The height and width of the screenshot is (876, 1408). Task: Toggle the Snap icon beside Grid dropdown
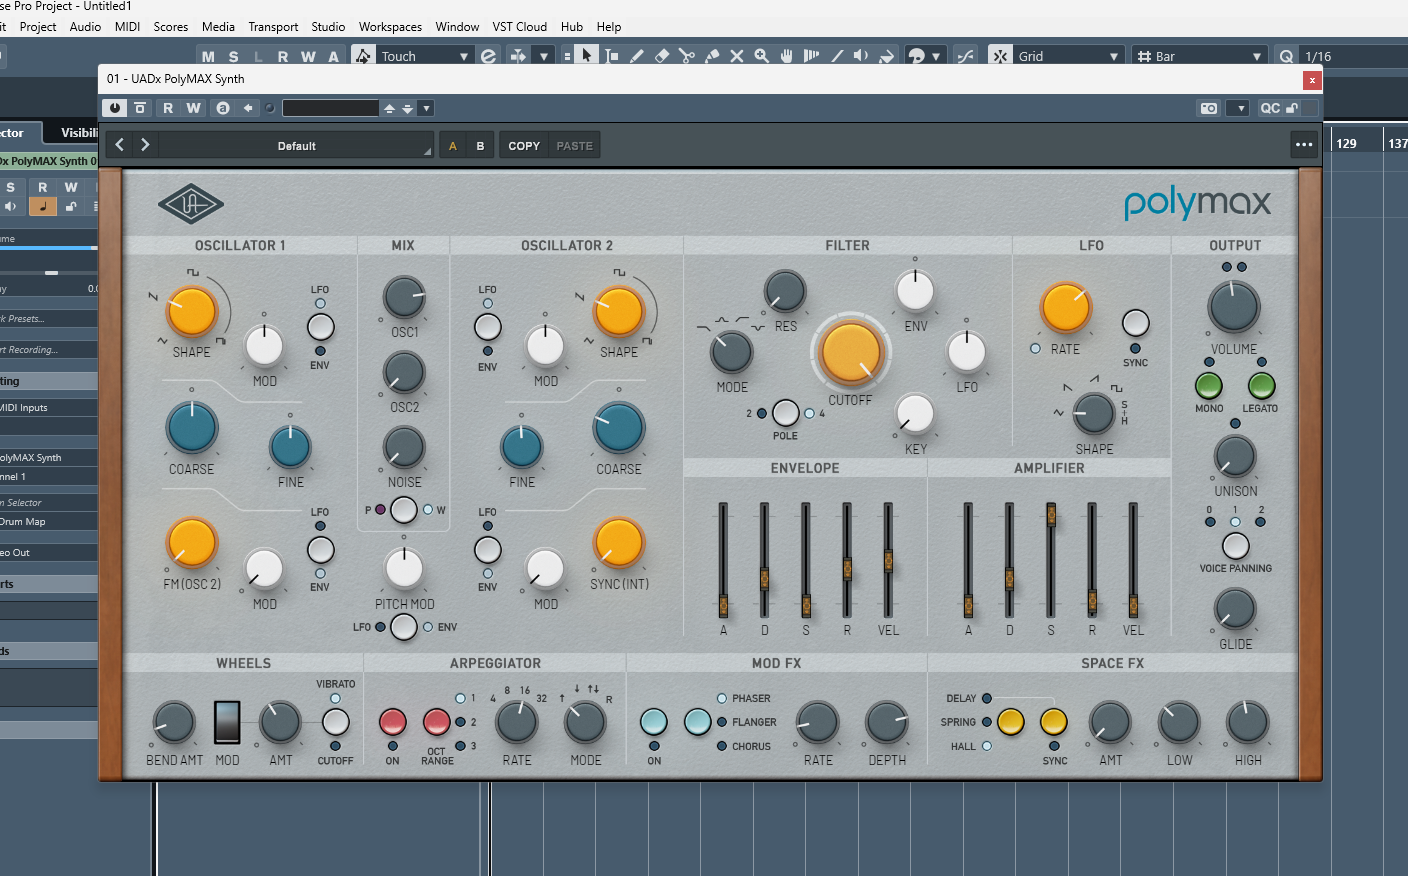[x=1000, y=56]
